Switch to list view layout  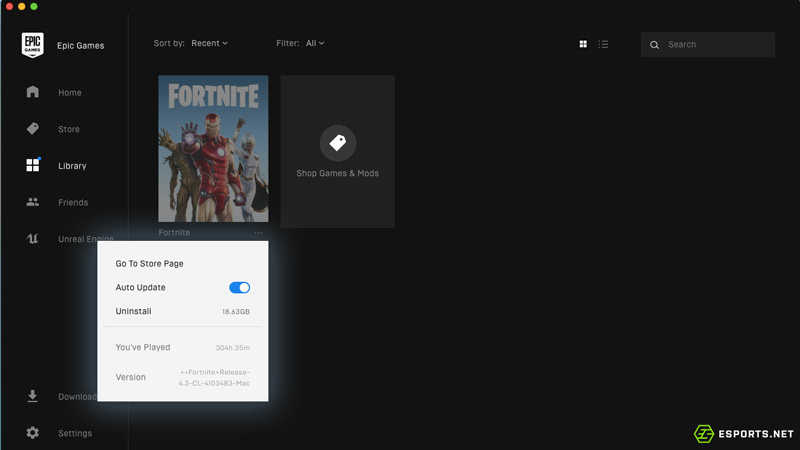click(x=603, y=44)
